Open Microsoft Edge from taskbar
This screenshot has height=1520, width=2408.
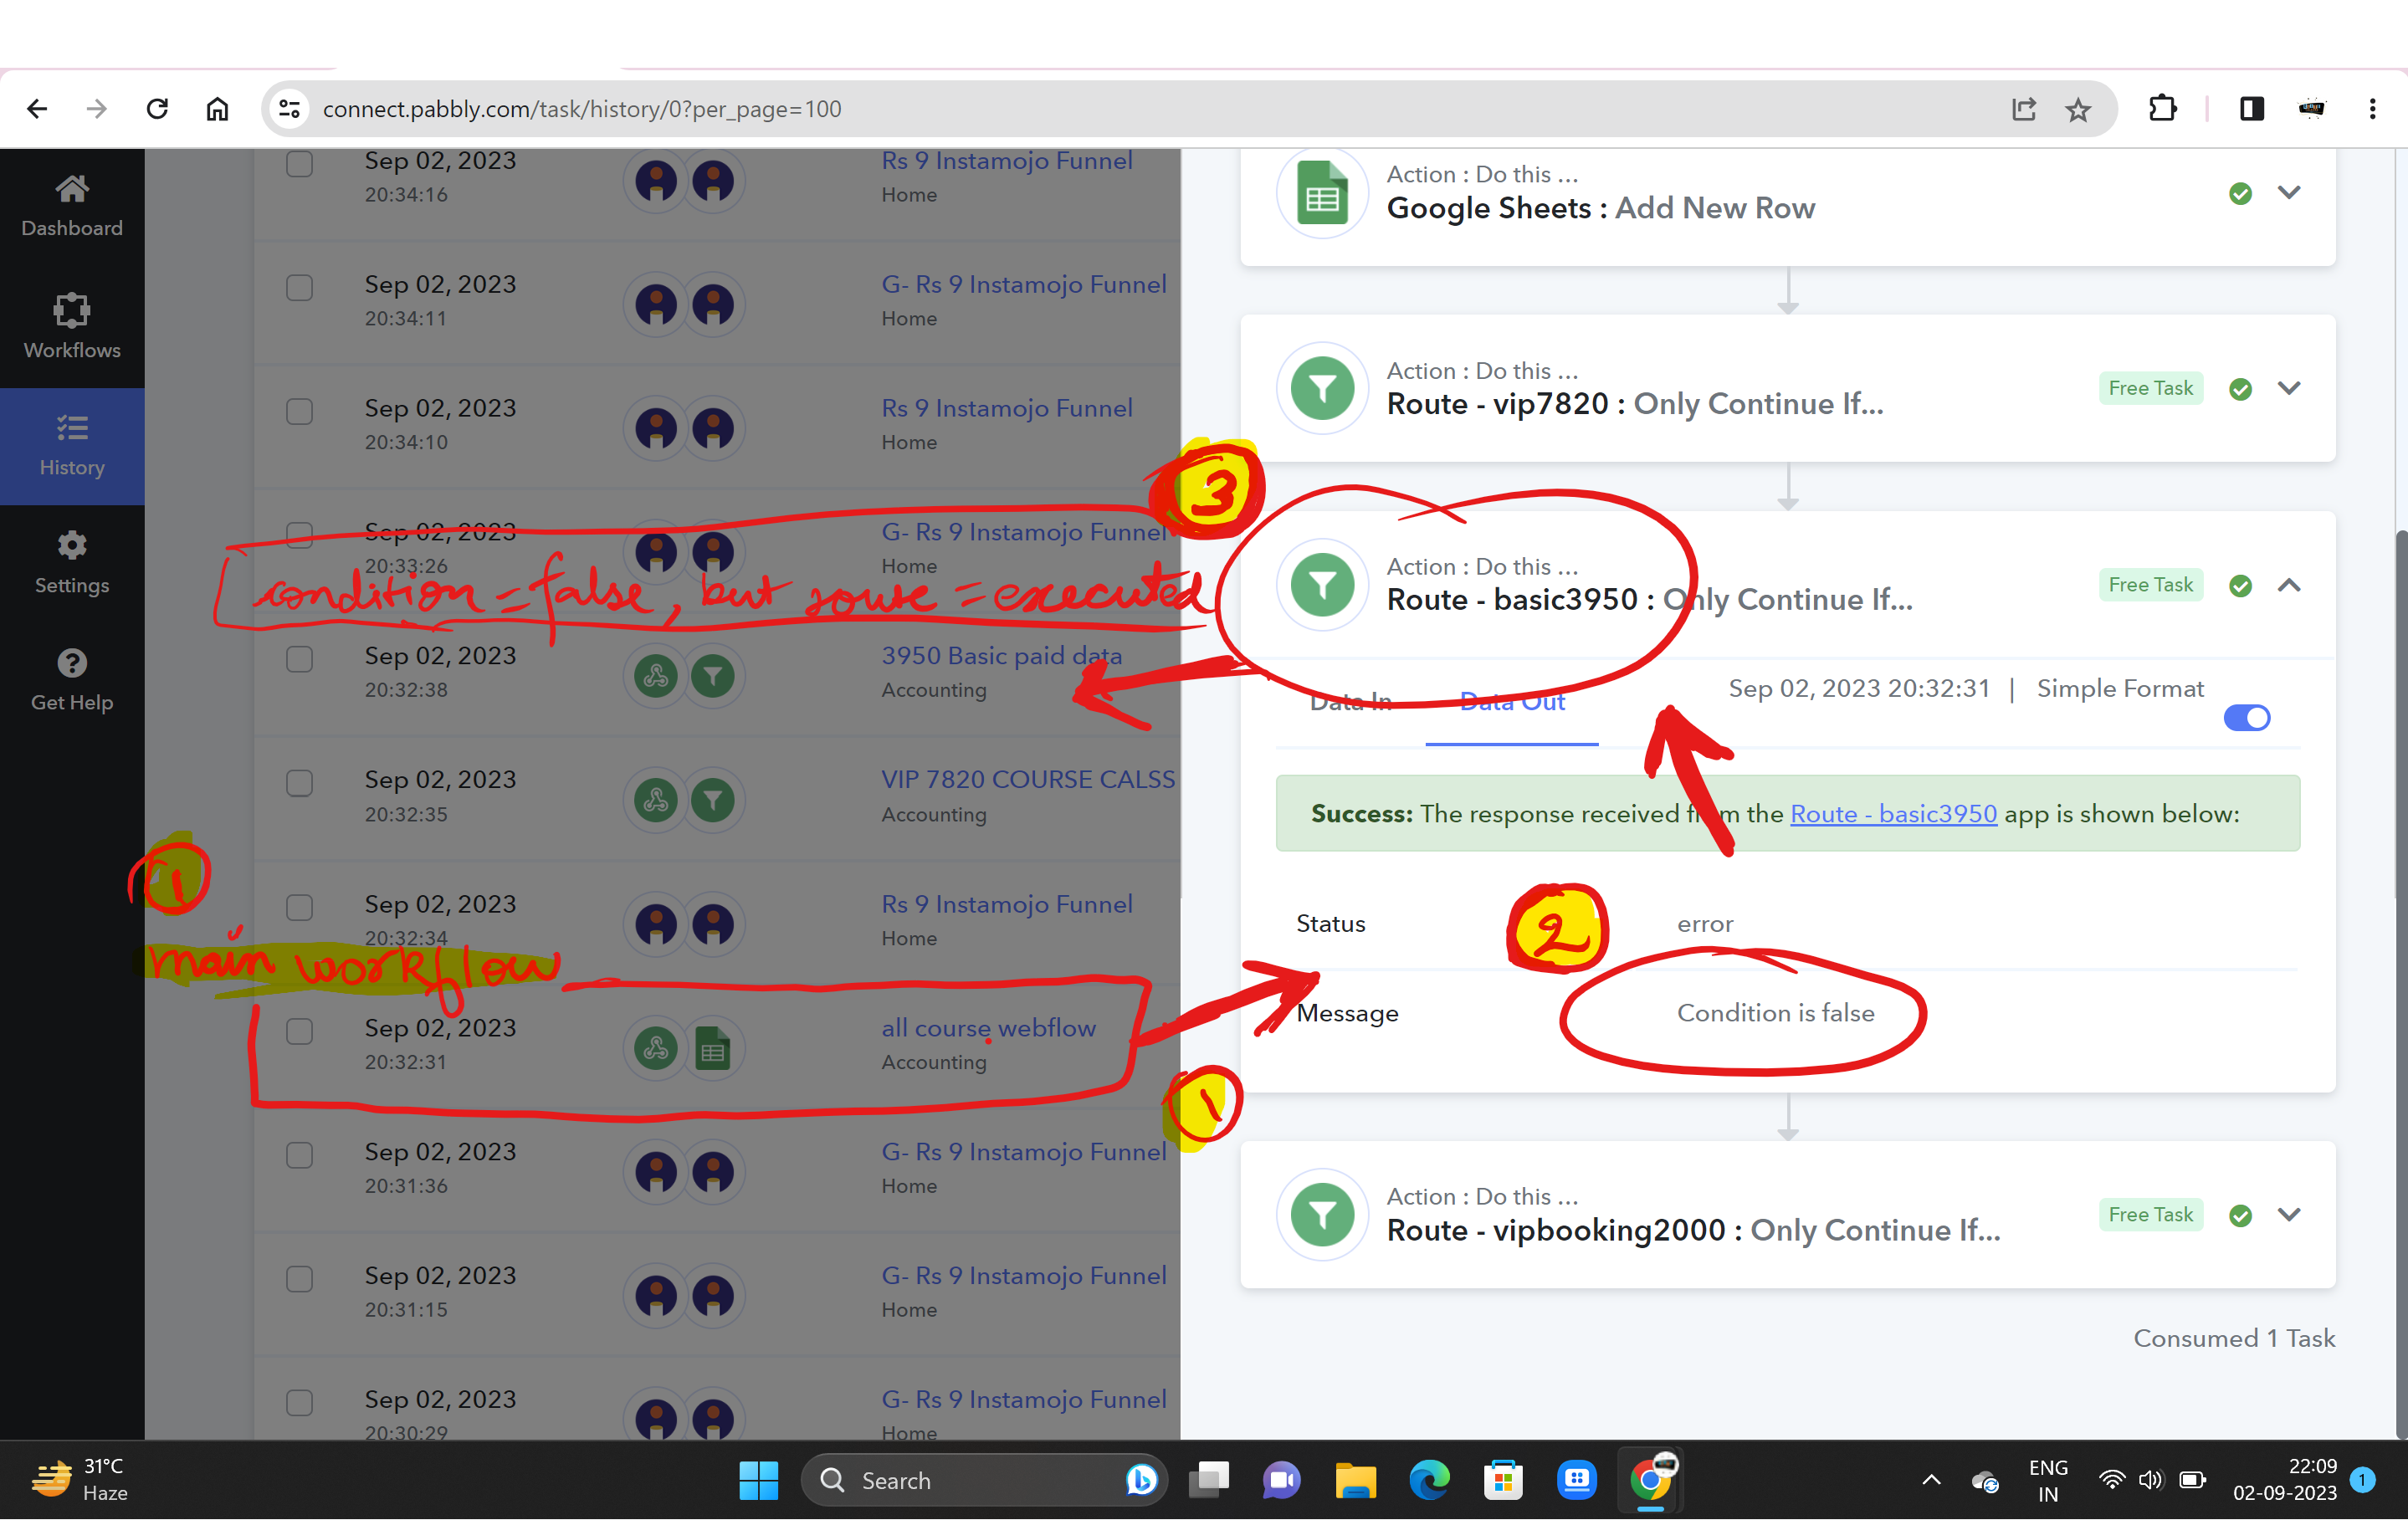pos(1429,1481)
